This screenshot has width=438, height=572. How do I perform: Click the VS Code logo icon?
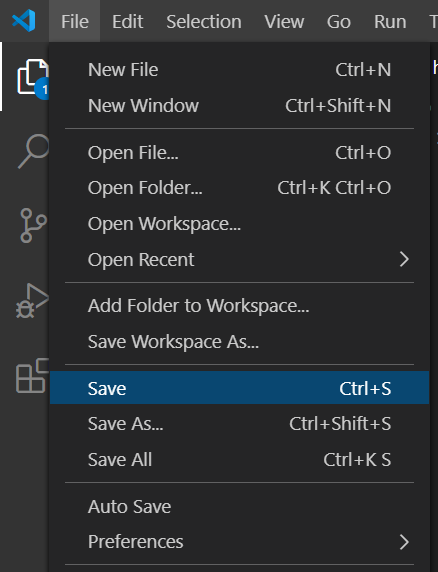point(24,20)
